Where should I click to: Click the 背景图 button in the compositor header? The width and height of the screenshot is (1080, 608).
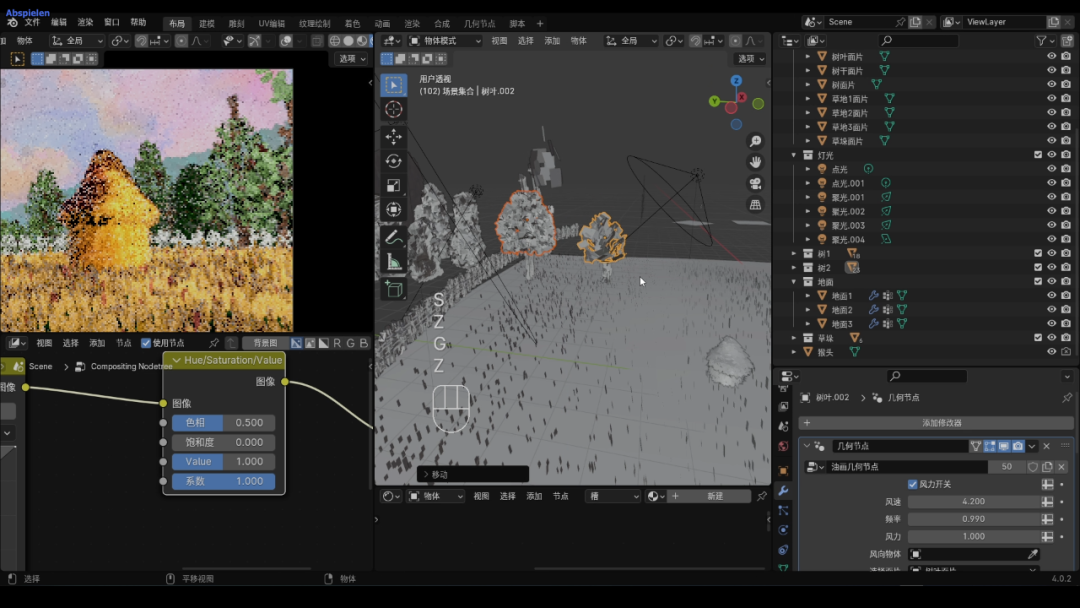point(265,343)
